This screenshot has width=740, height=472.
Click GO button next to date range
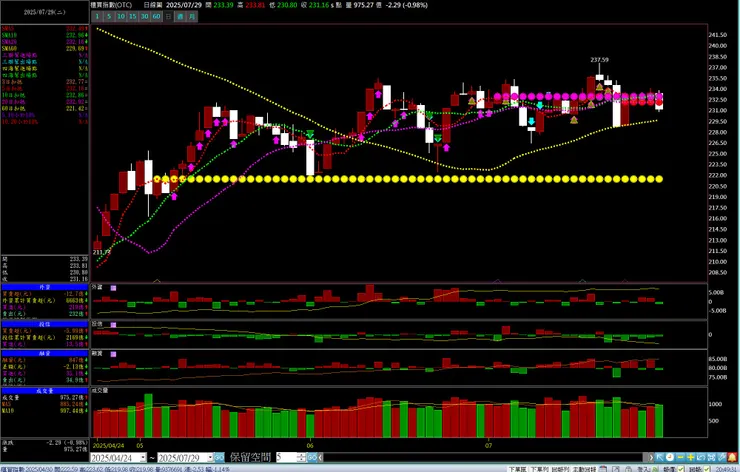tap(219, 457)
